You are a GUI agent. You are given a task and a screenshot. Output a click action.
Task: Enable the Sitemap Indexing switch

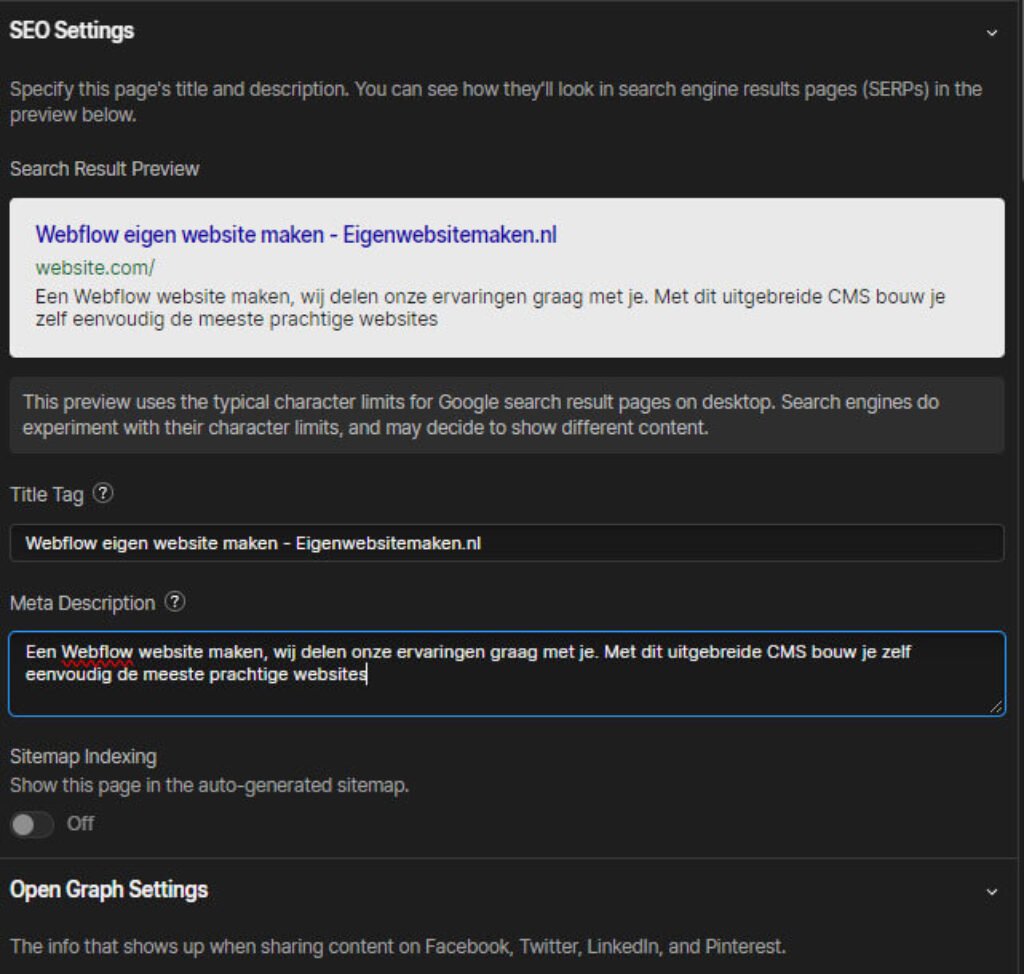coord(32,824)
